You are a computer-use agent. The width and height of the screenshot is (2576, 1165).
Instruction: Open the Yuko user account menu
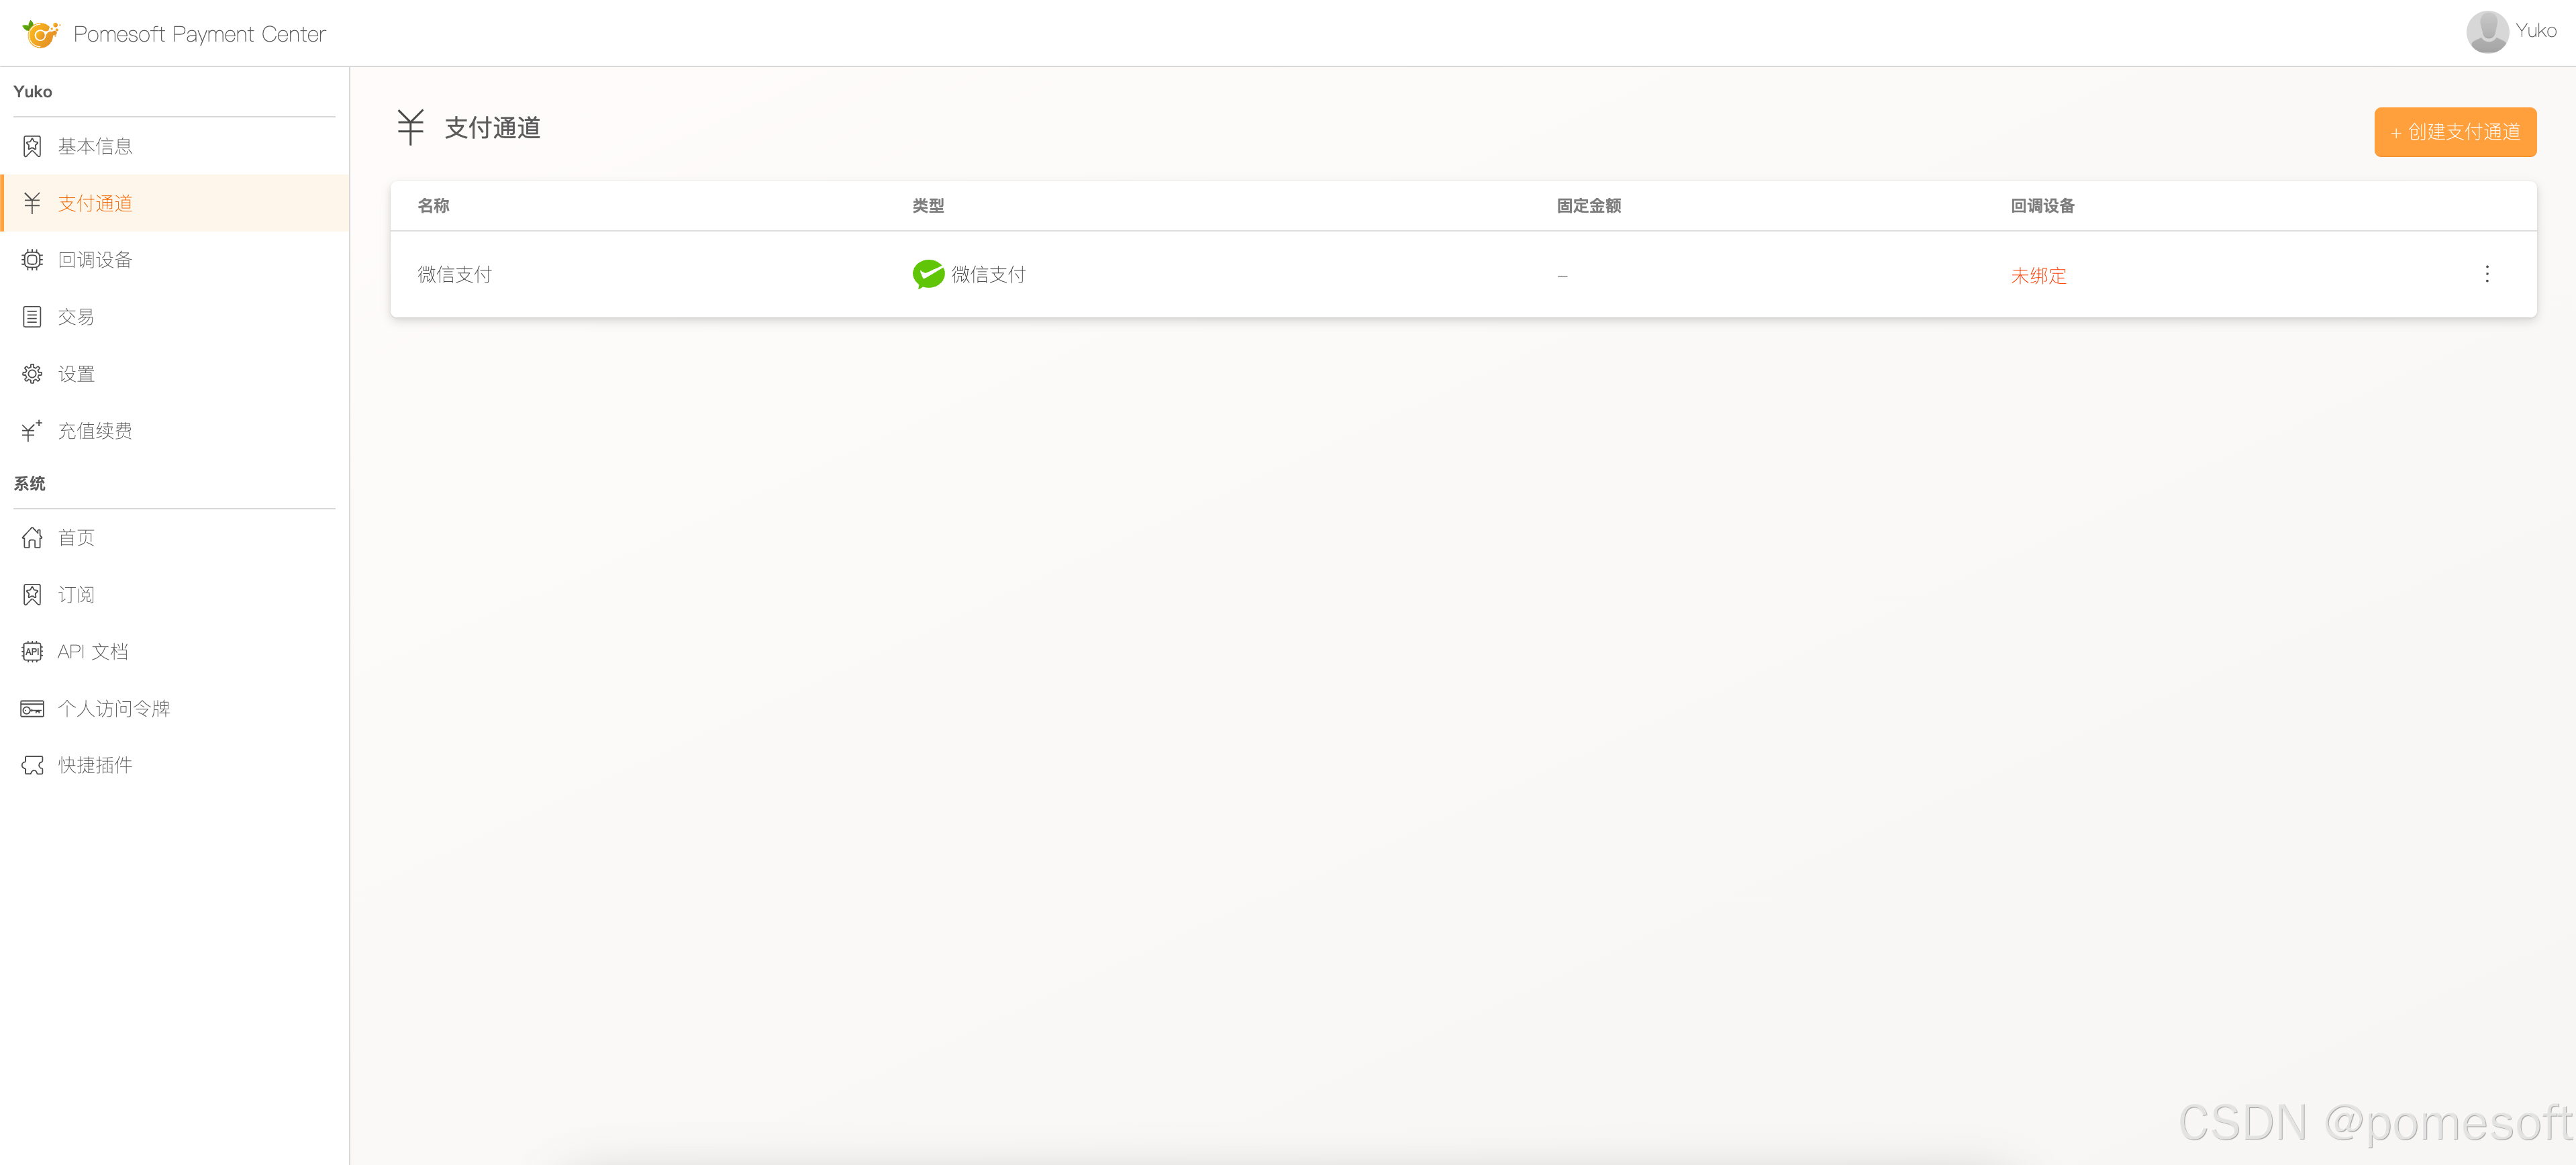coord(2535,31)
